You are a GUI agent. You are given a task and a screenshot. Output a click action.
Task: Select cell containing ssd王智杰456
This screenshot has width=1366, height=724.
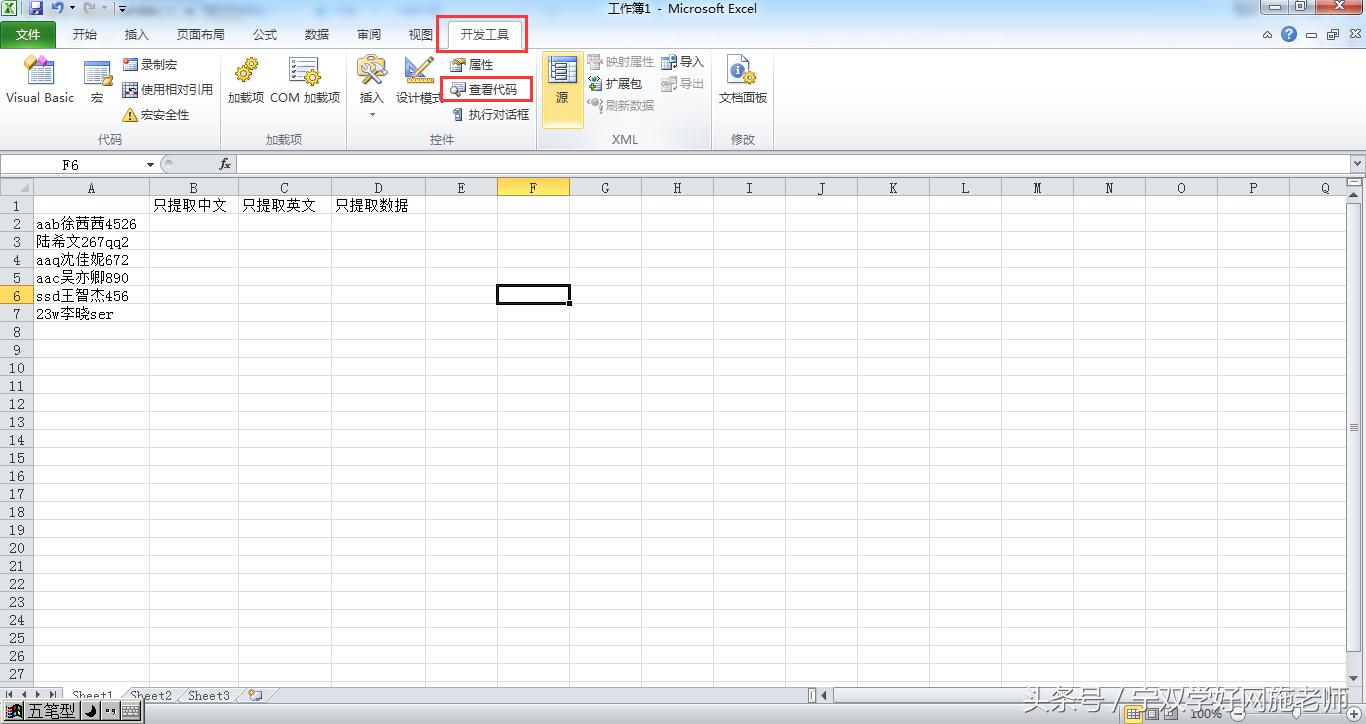[91, 296]
